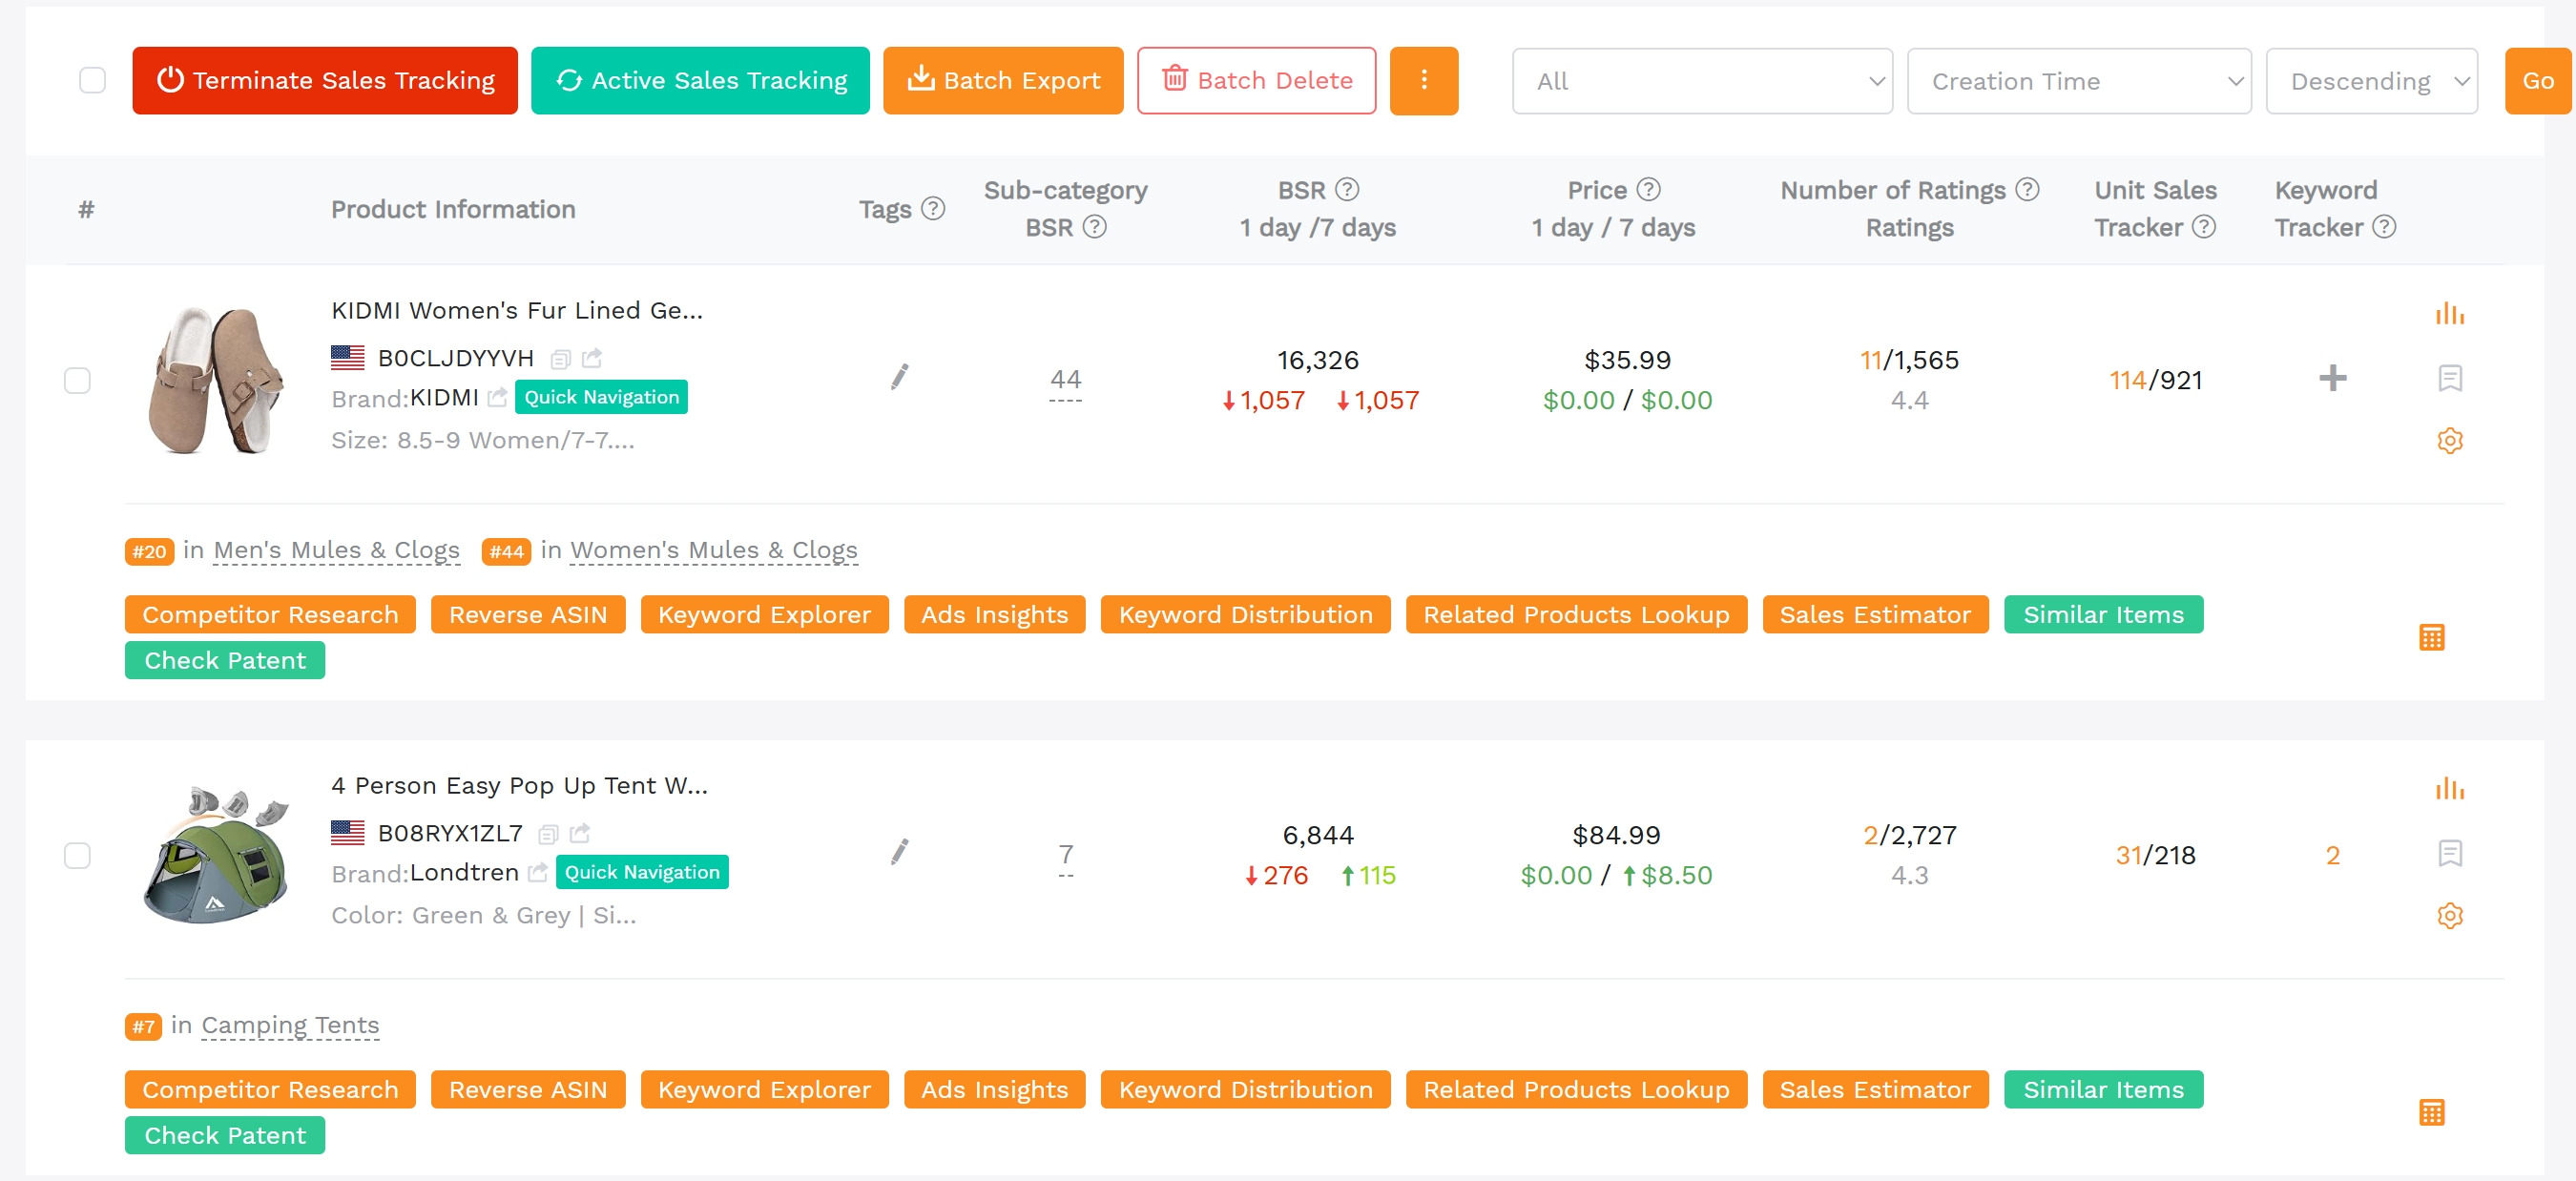Click Terminate Sales Tracking button
The width and height of the screenshot is (2576, 1181).
click(x=325, y=80)
